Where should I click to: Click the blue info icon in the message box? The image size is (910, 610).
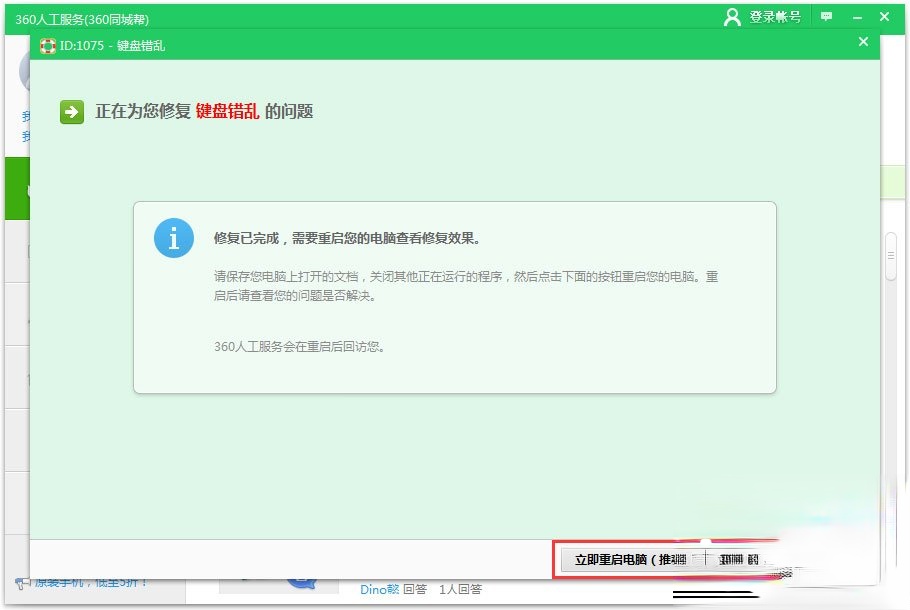(173, 238)
